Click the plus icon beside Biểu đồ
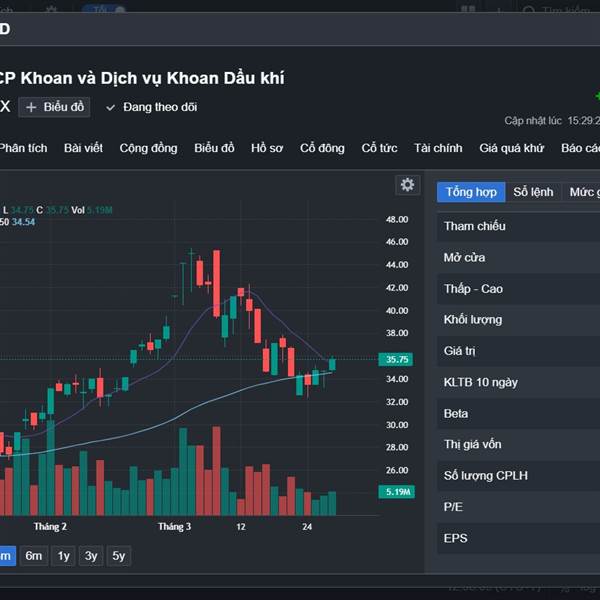The image size is (600, 600). (32, 107)
